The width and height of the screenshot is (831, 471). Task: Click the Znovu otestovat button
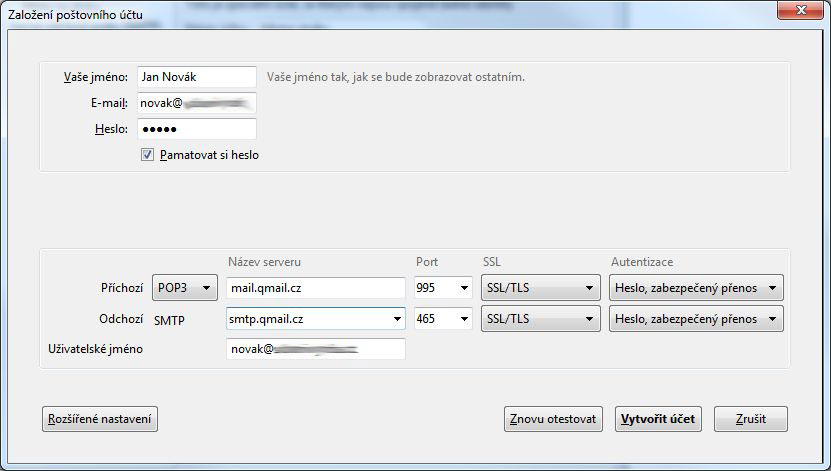click(x=554, y=419)
